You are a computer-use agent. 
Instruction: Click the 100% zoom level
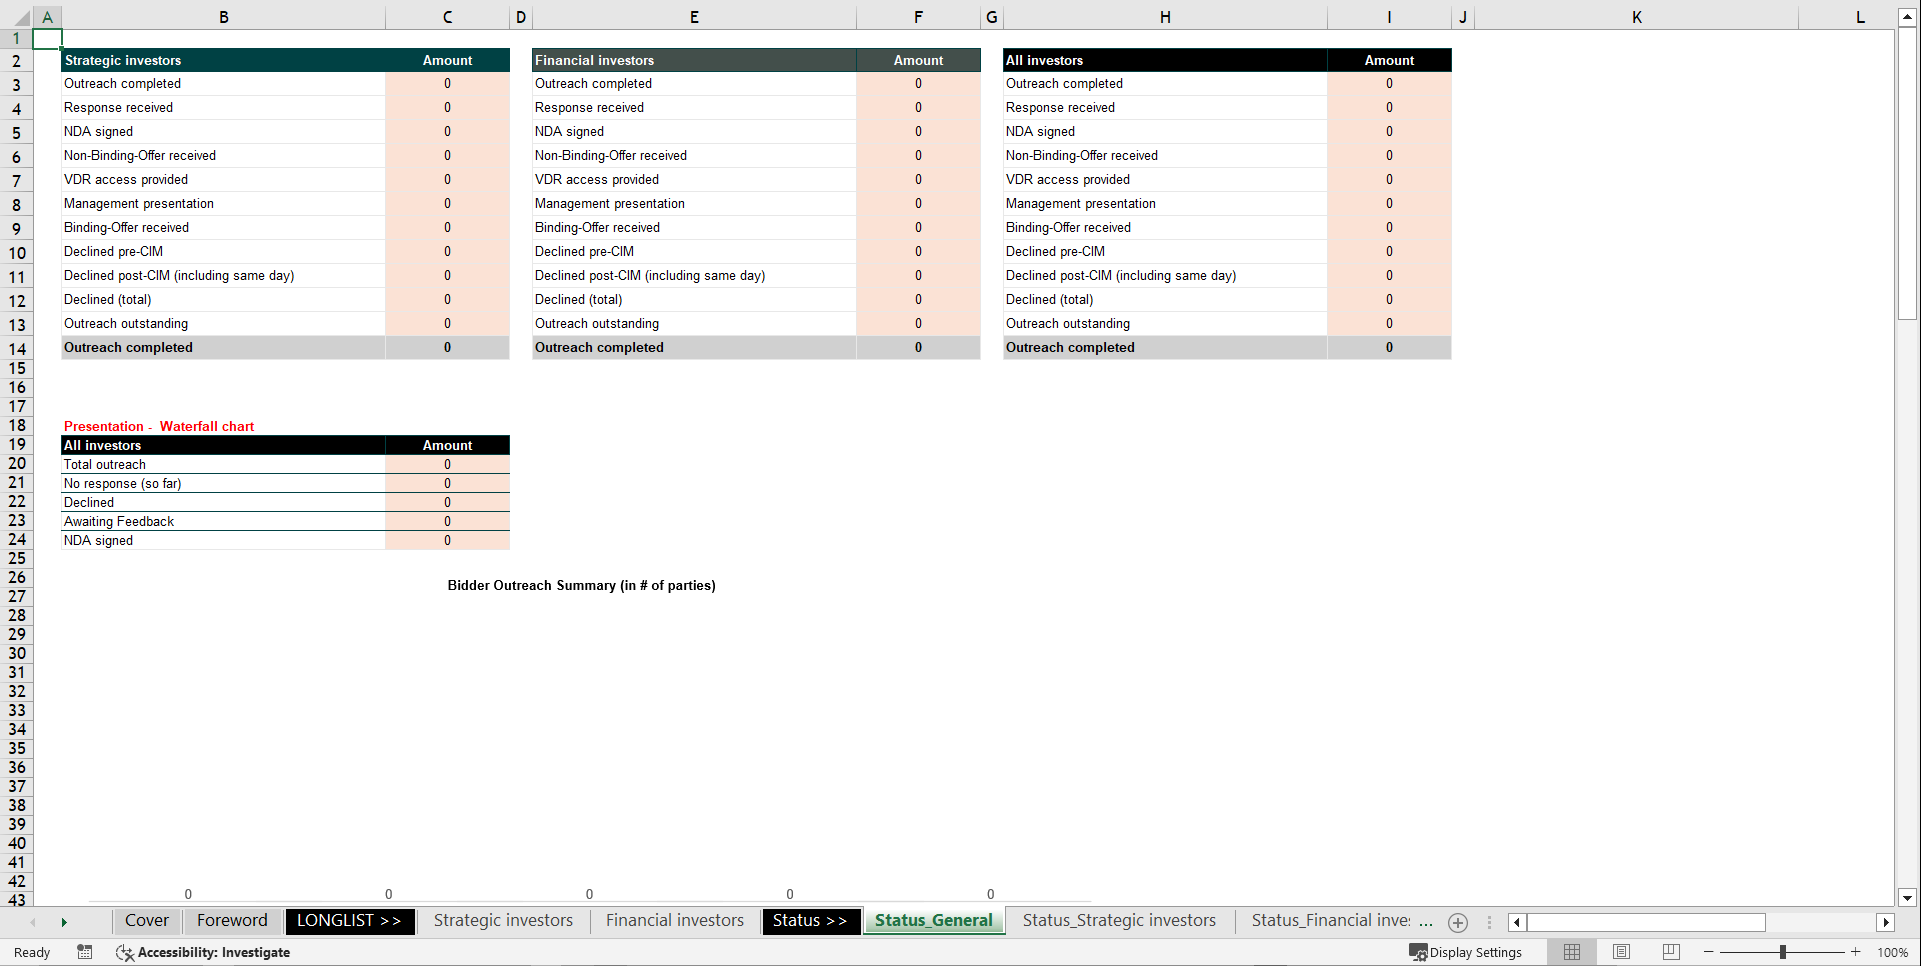click(1892, 953)
